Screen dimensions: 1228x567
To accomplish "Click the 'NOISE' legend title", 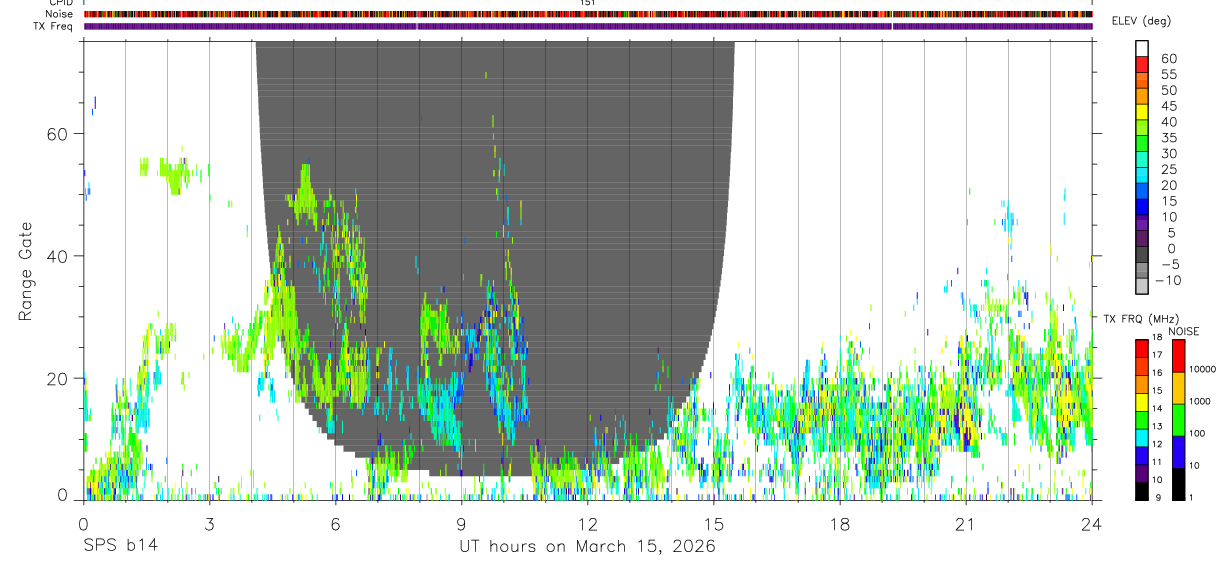I will pyautogui.click(x=1182, y=331).
